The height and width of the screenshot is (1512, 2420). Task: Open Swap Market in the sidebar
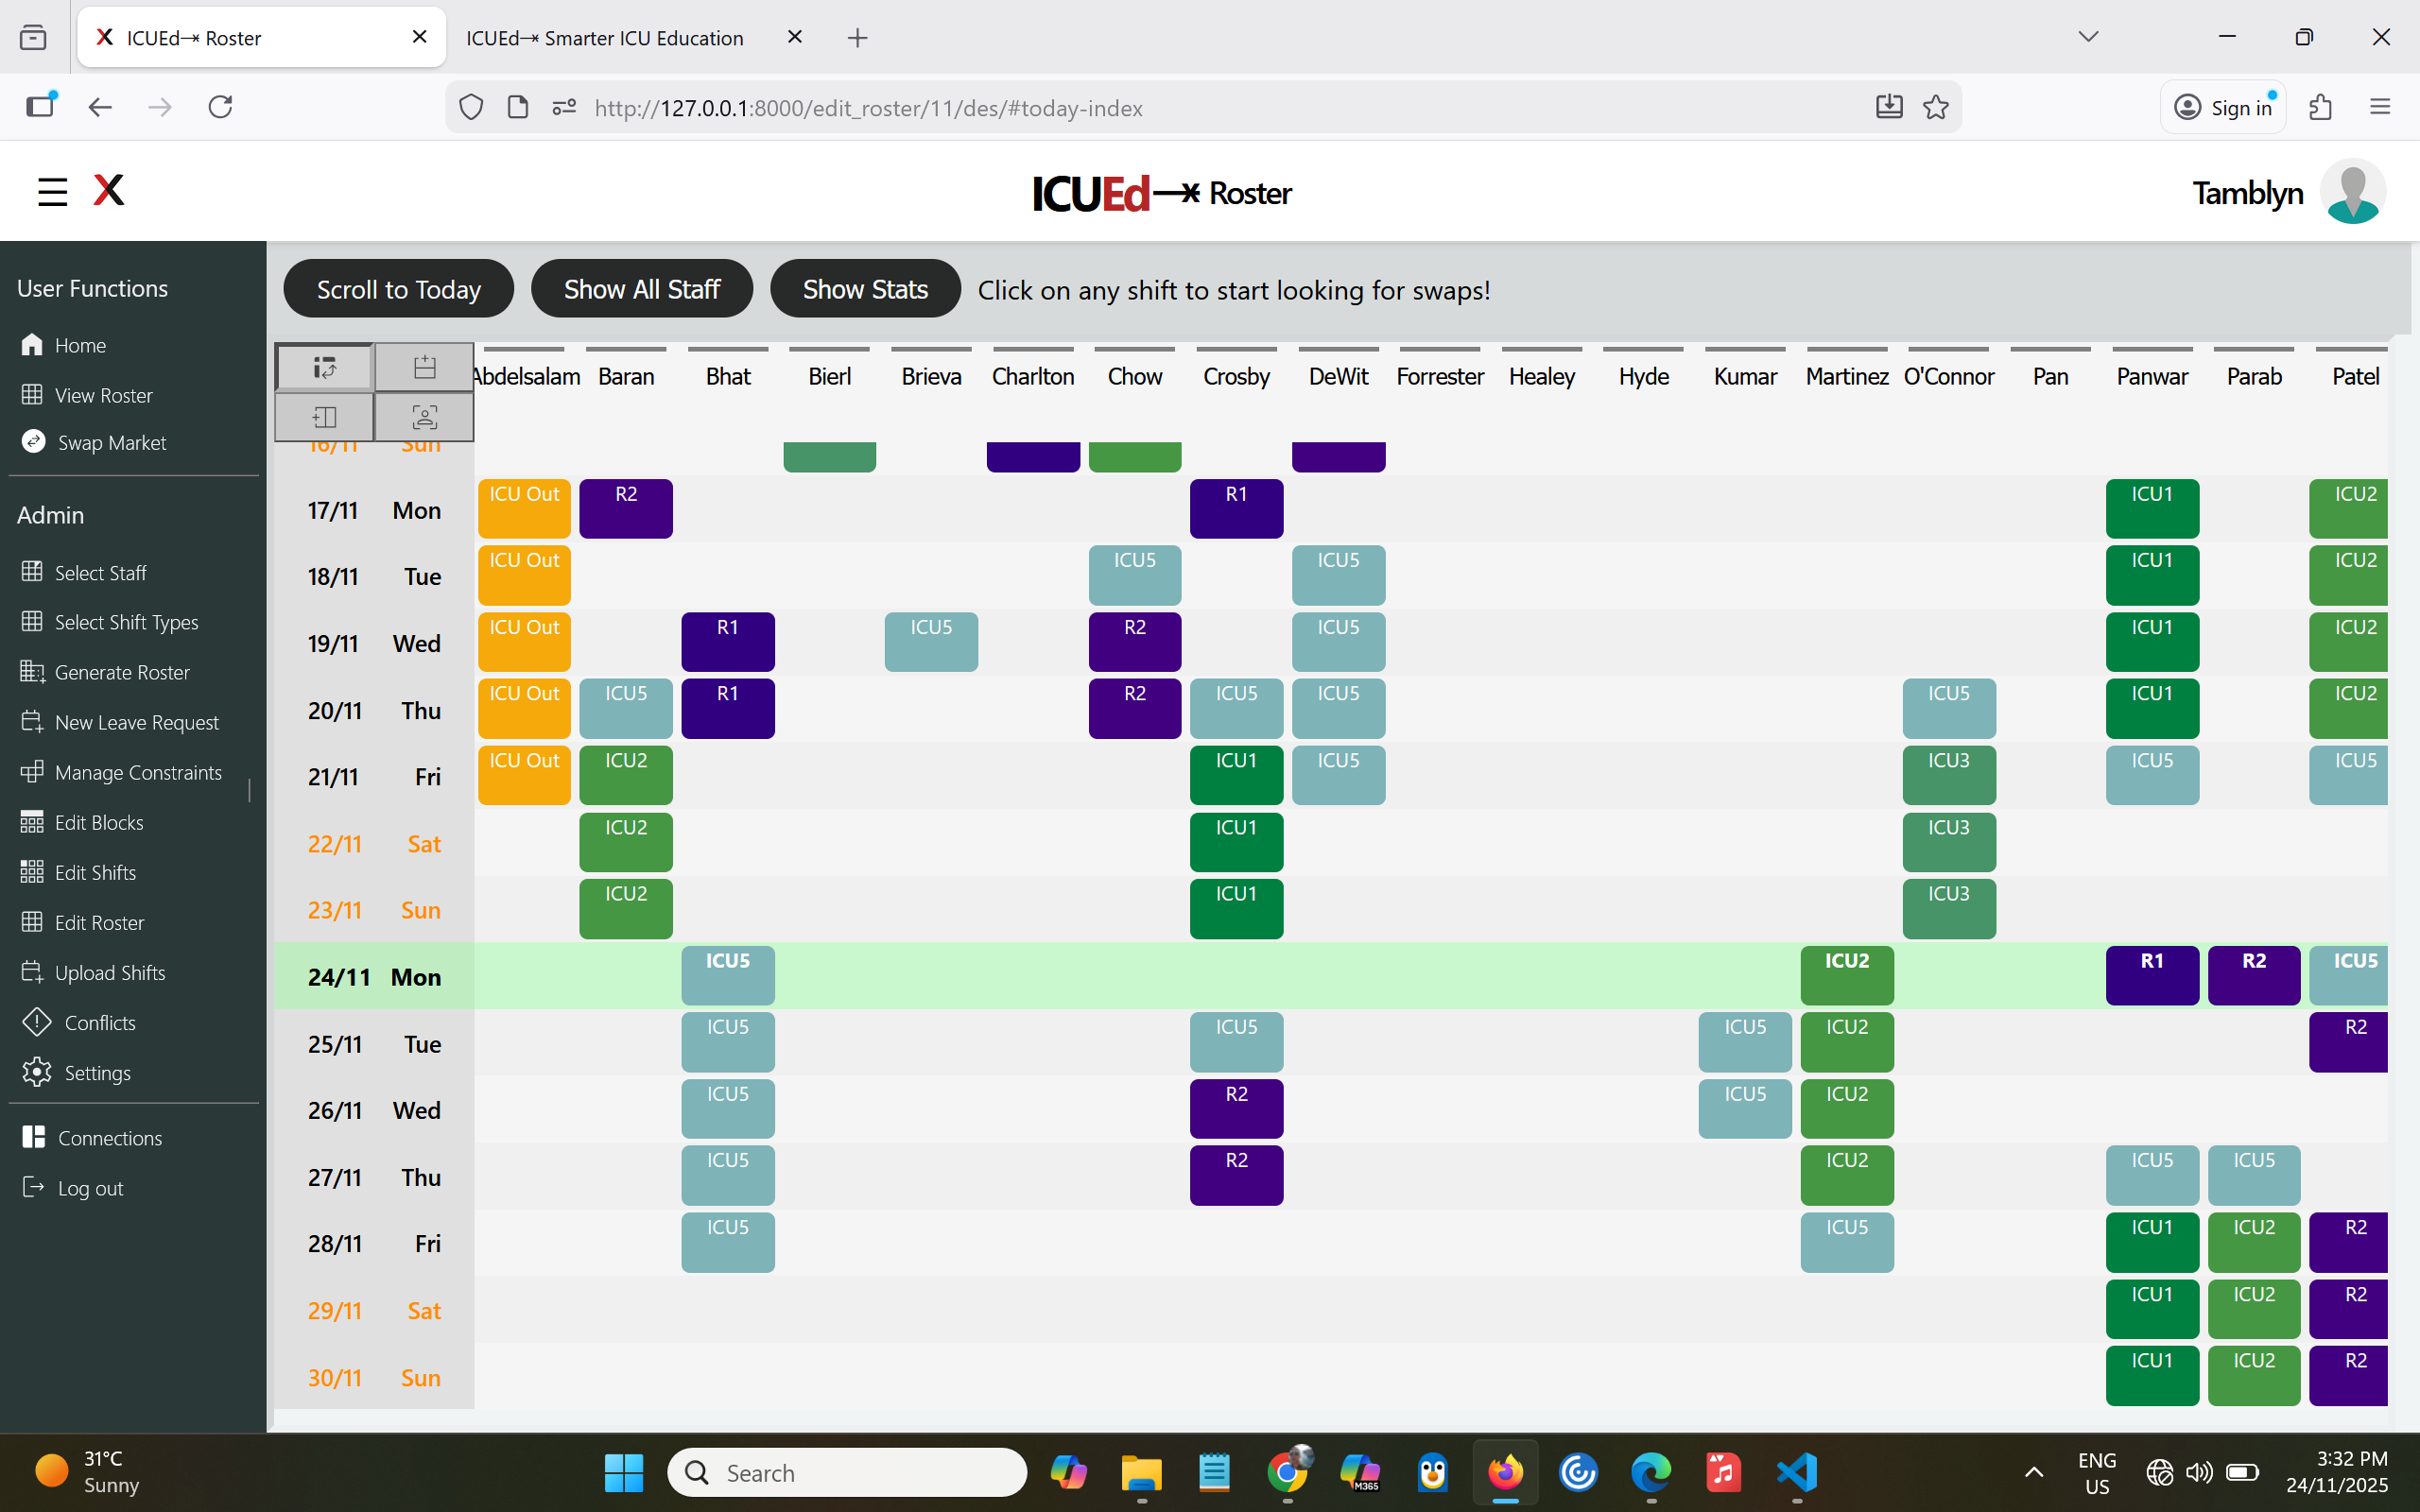pos(111,442)
